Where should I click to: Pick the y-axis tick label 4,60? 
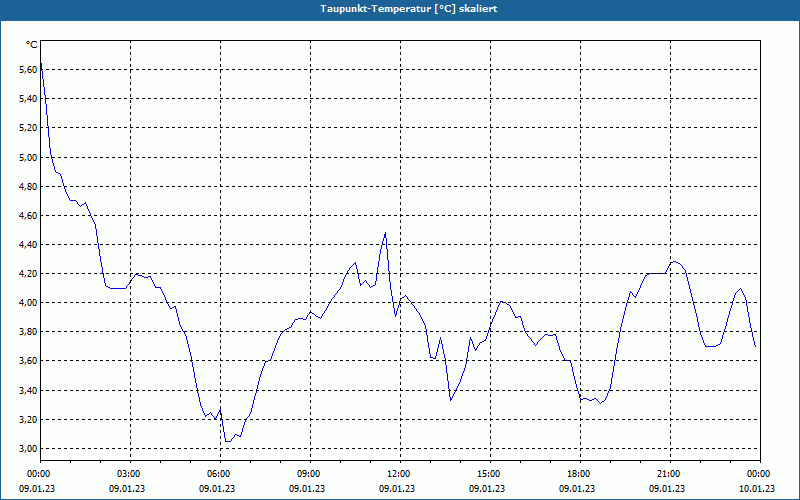28,215
